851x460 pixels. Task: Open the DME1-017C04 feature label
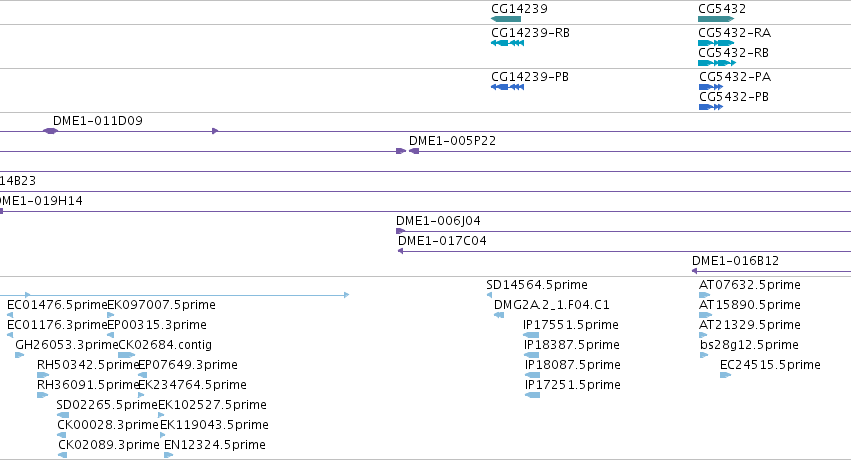[442, 241]
